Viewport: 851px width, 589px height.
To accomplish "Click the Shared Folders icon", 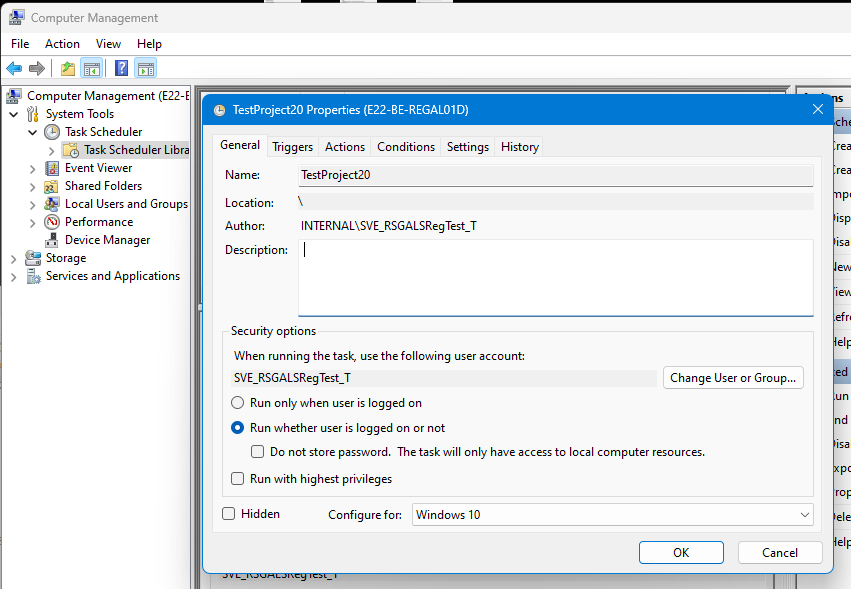I will point(52,186).
